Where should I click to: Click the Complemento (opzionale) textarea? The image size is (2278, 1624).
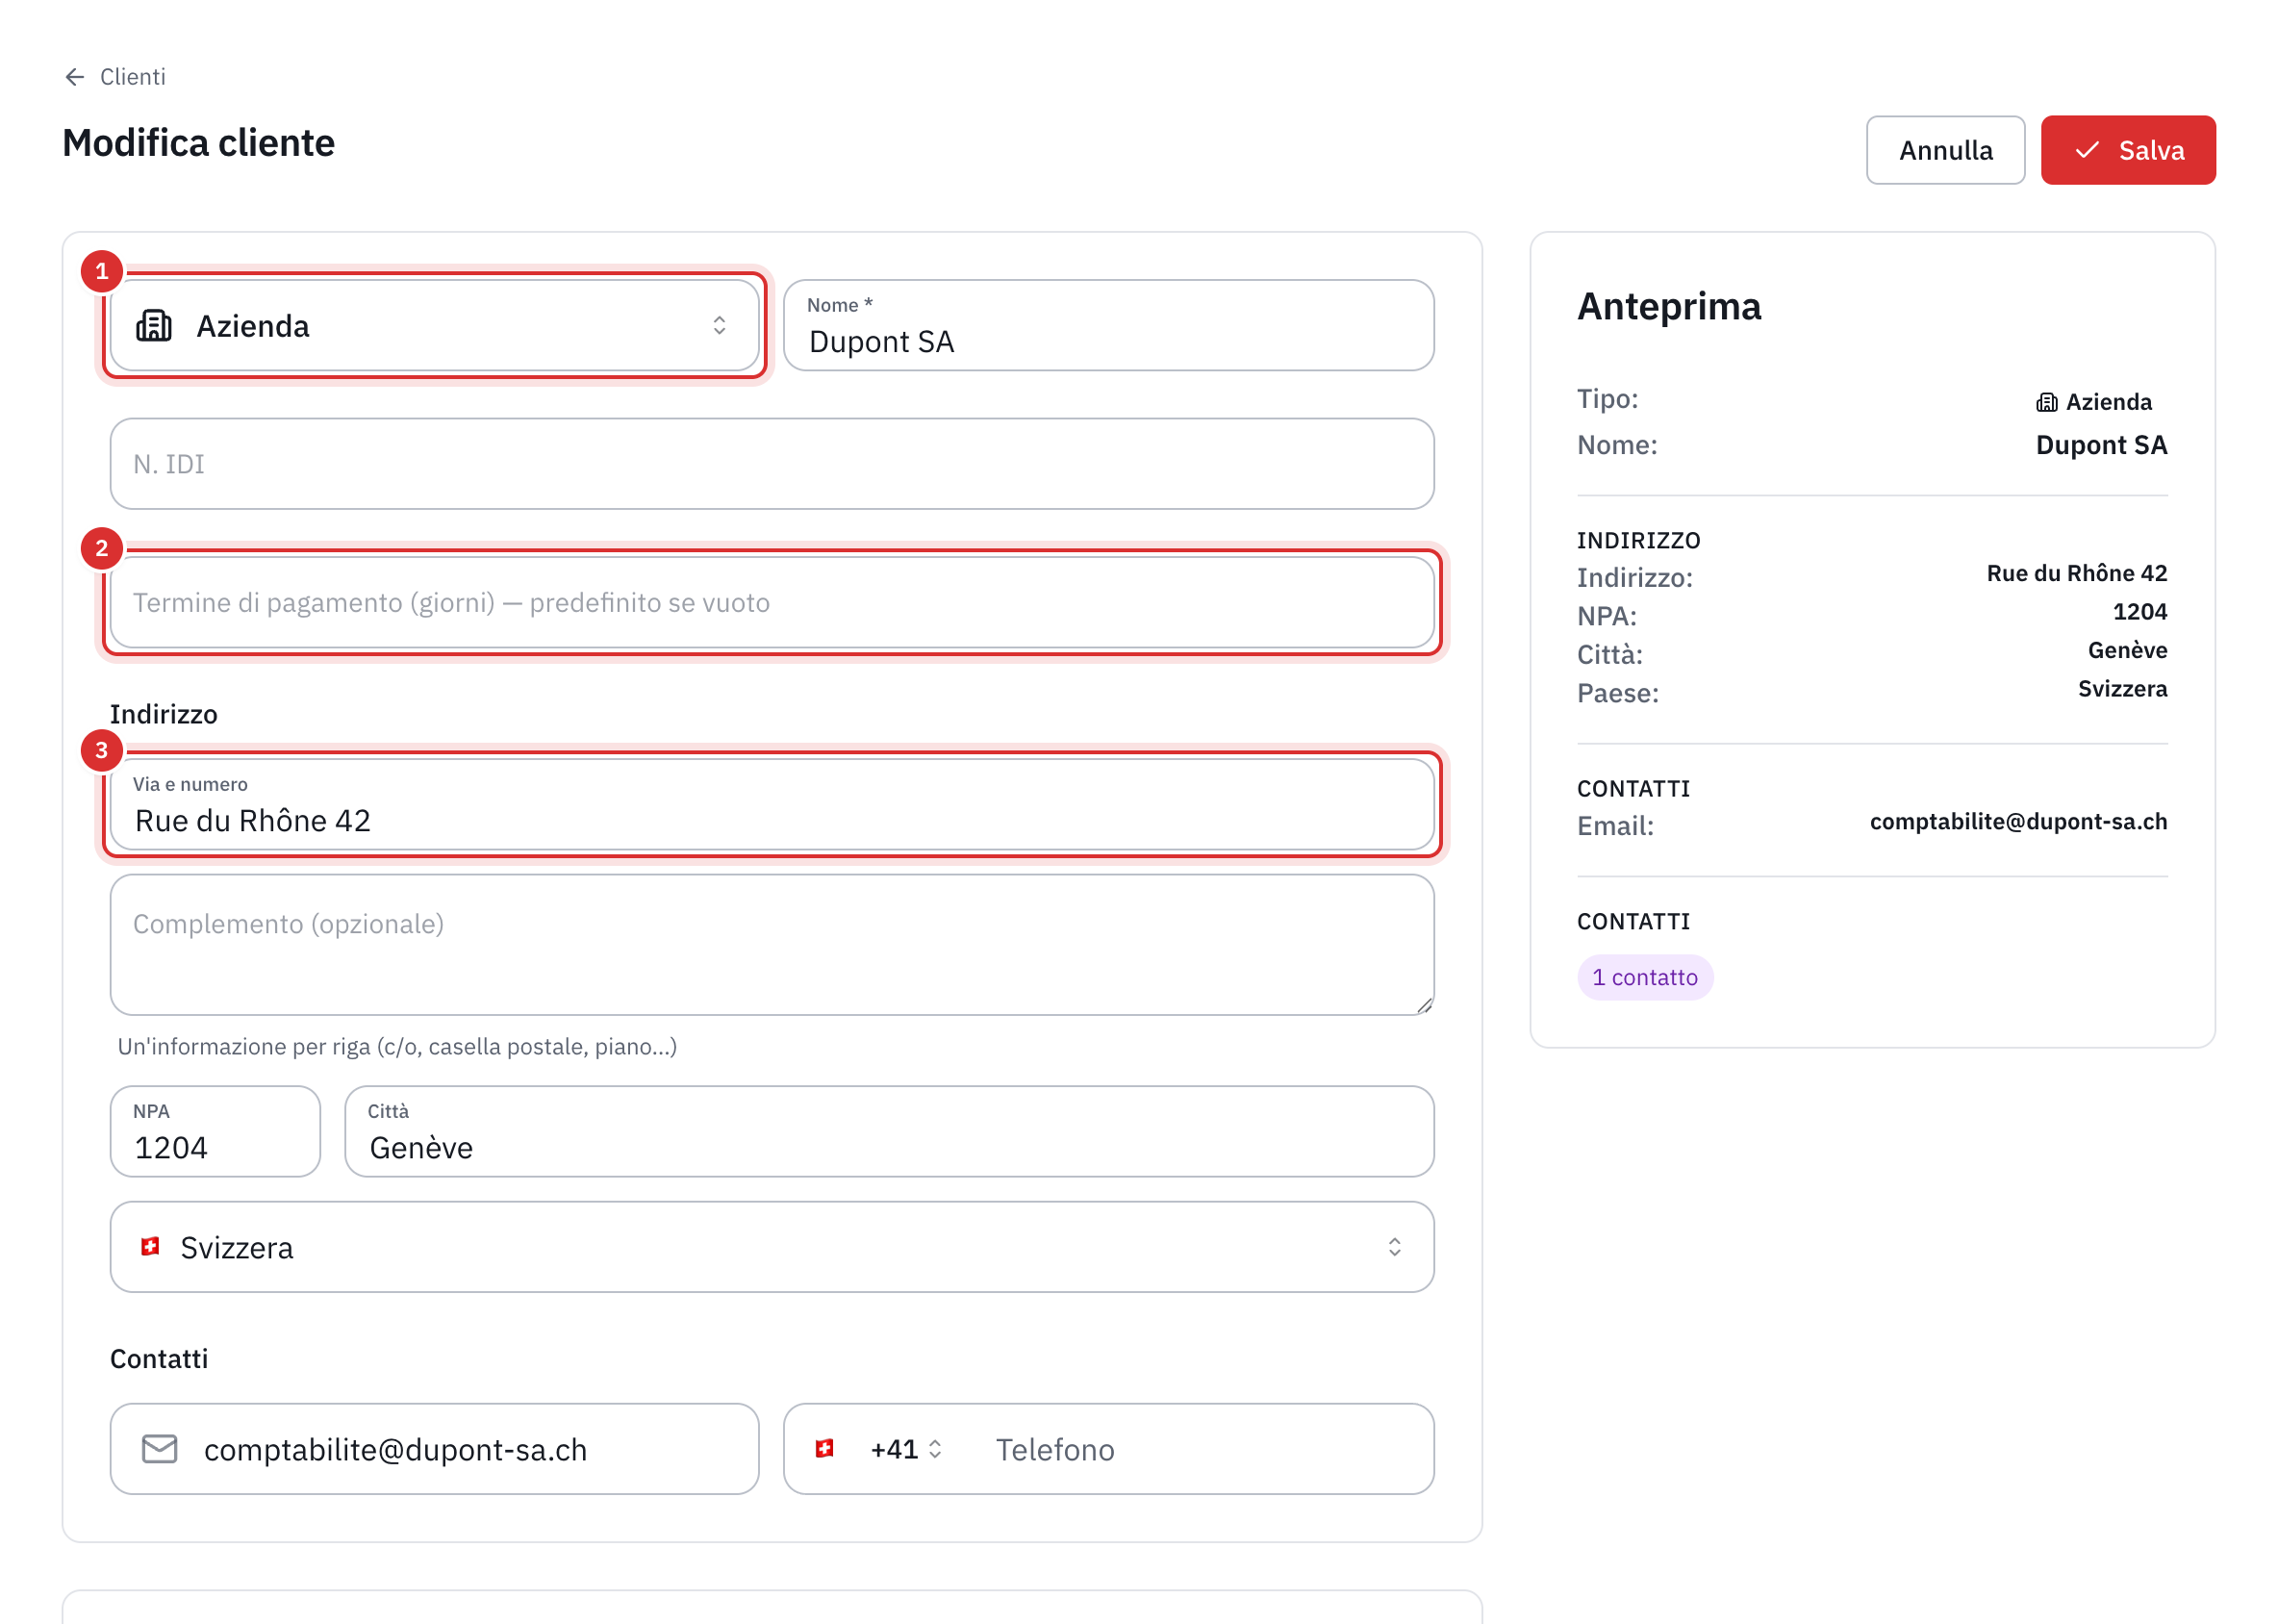(772, 945)
